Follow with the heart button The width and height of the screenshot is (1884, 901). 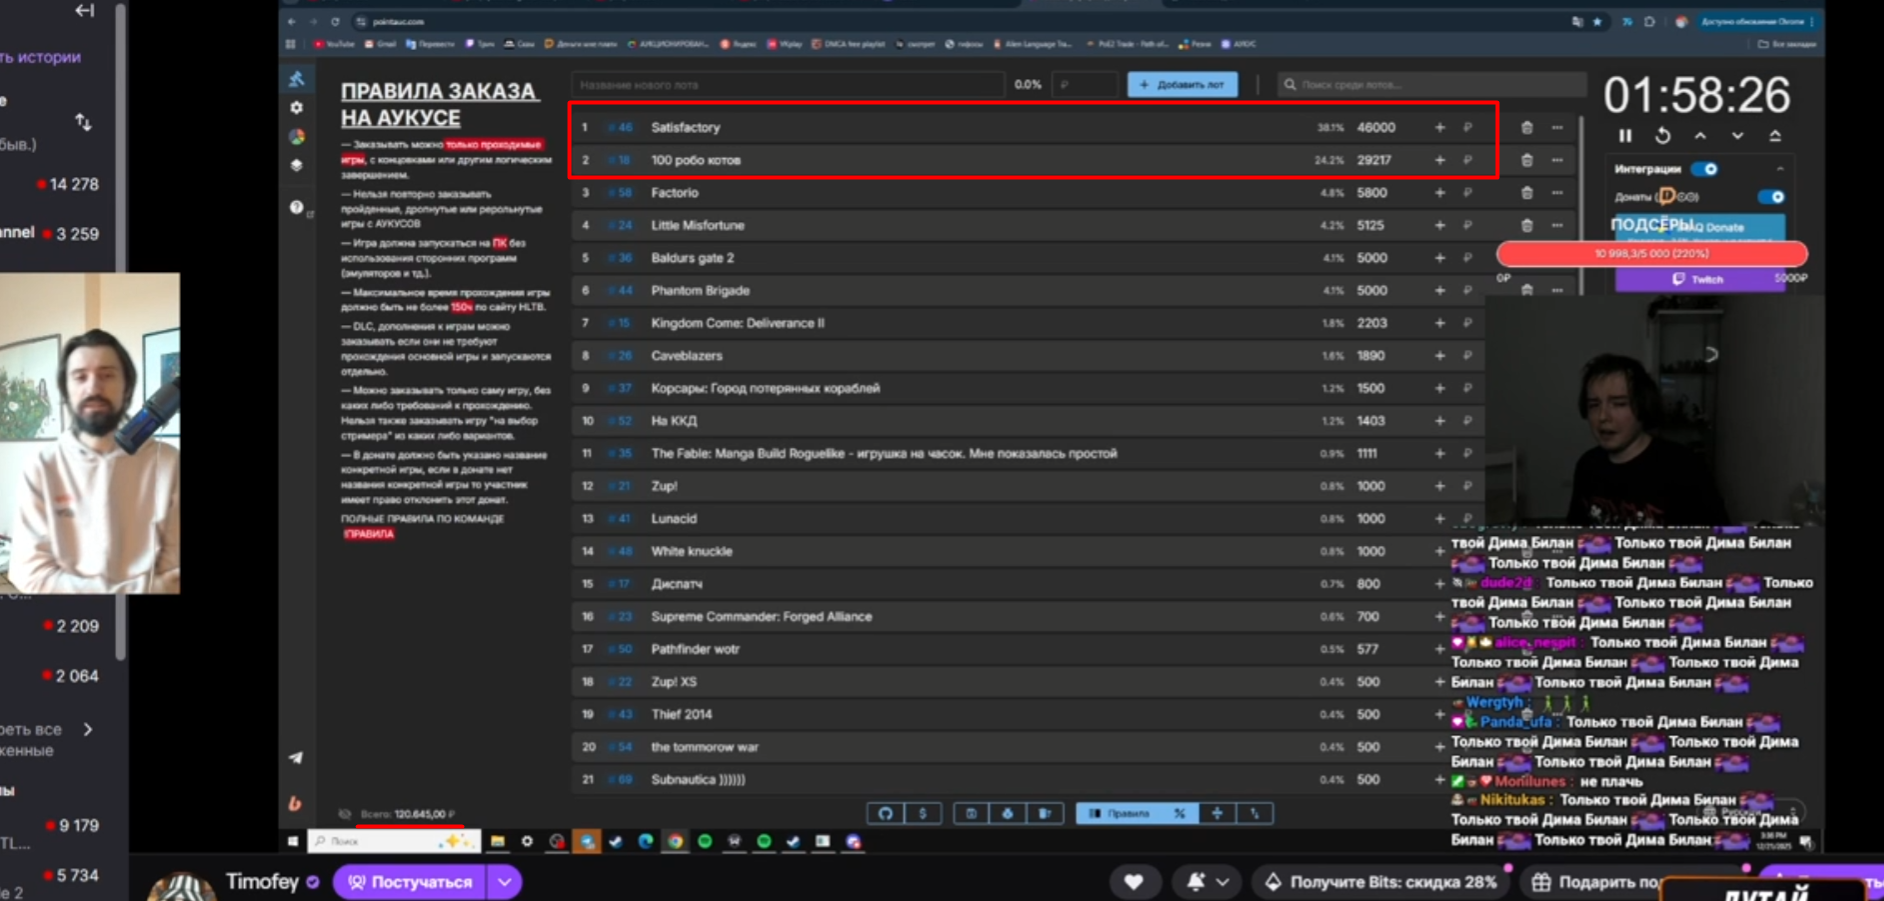[x=1133, y=882]
